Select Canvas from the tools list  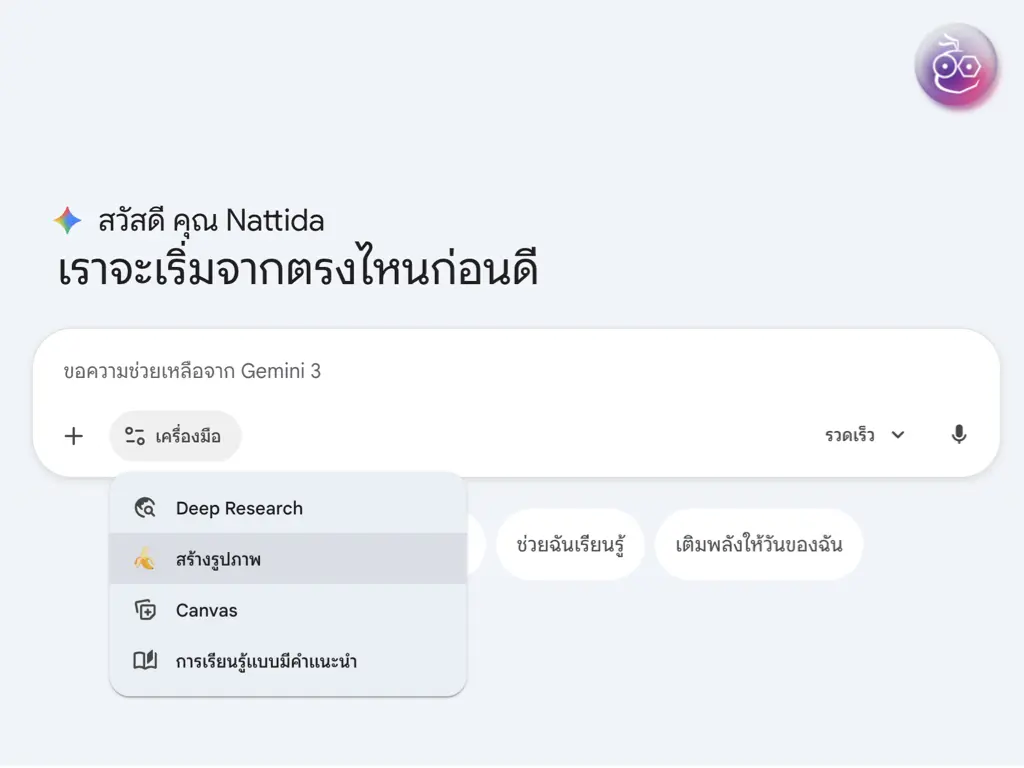click(x=207, y=610)
